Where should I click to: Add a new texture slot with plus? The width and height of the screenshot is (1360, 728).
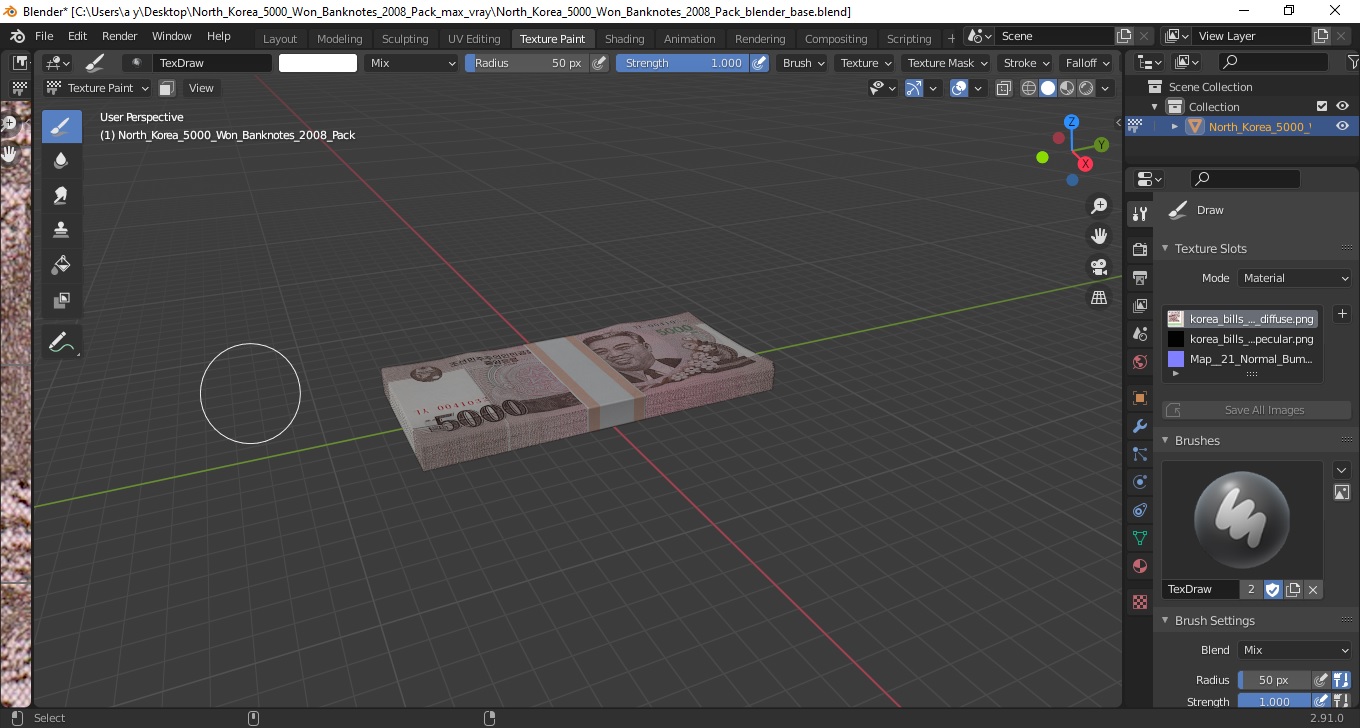click(1342, 314)
